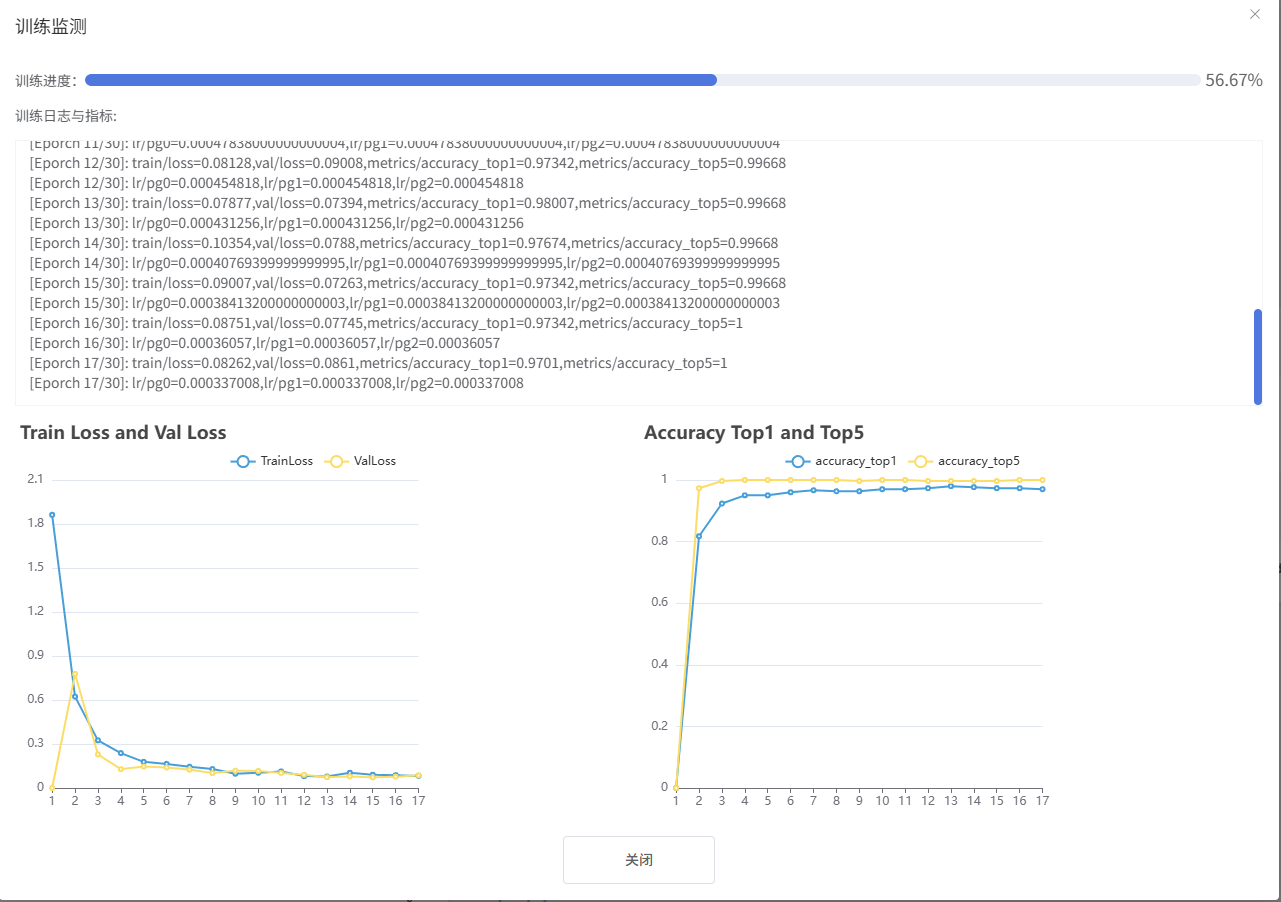1281x902 pixels.
Task: Click the log panel vertical scrollbar thumb
Action: [x=1257, y=356]
